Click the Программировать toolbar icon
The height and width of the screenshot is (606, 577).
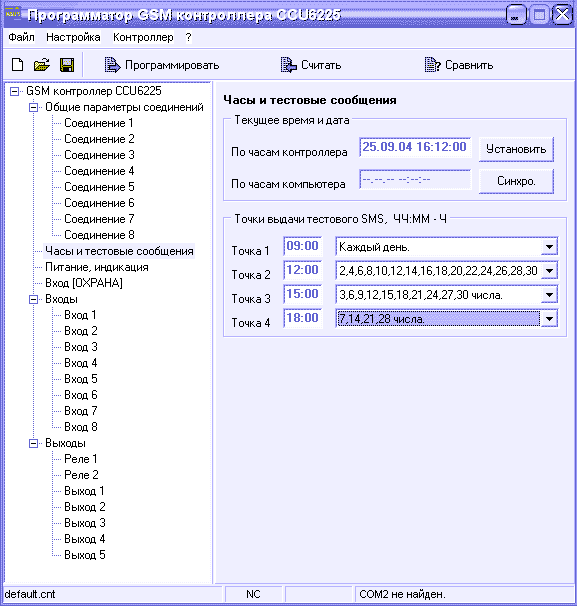tap(112, 65)
